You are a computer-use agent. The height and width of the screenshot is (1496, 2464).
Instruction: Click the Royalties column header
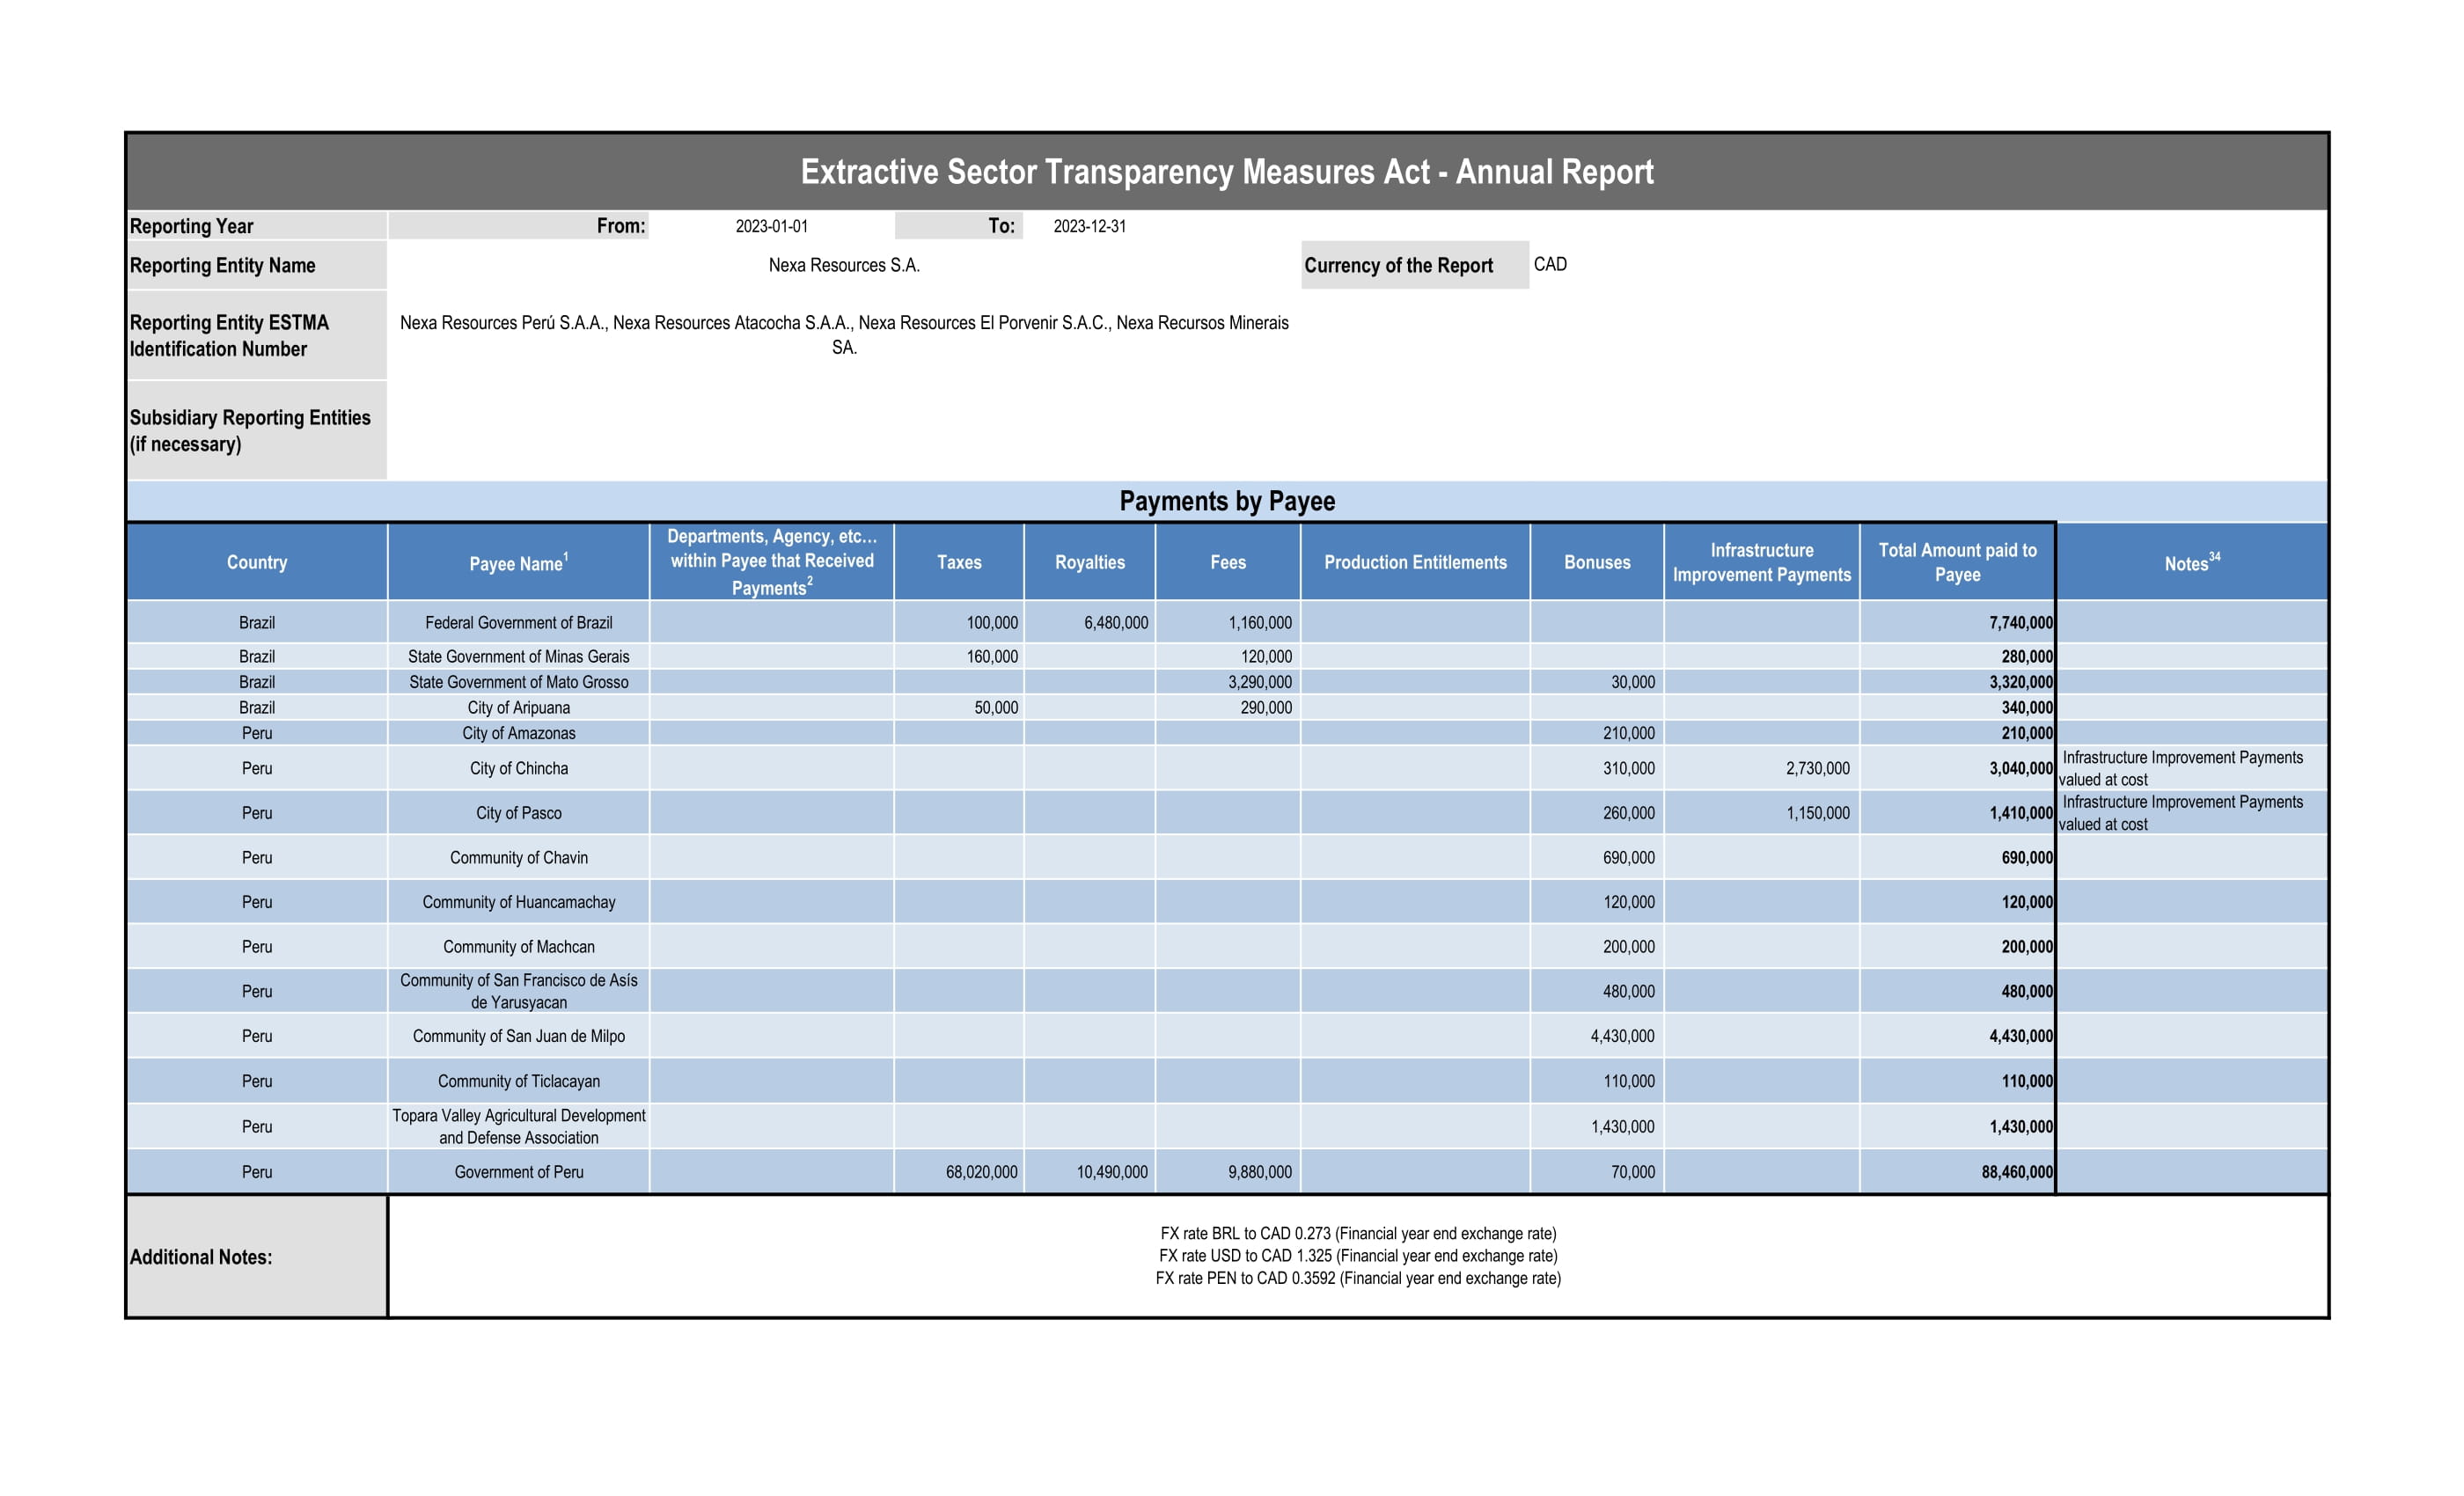pos(1089,562)
